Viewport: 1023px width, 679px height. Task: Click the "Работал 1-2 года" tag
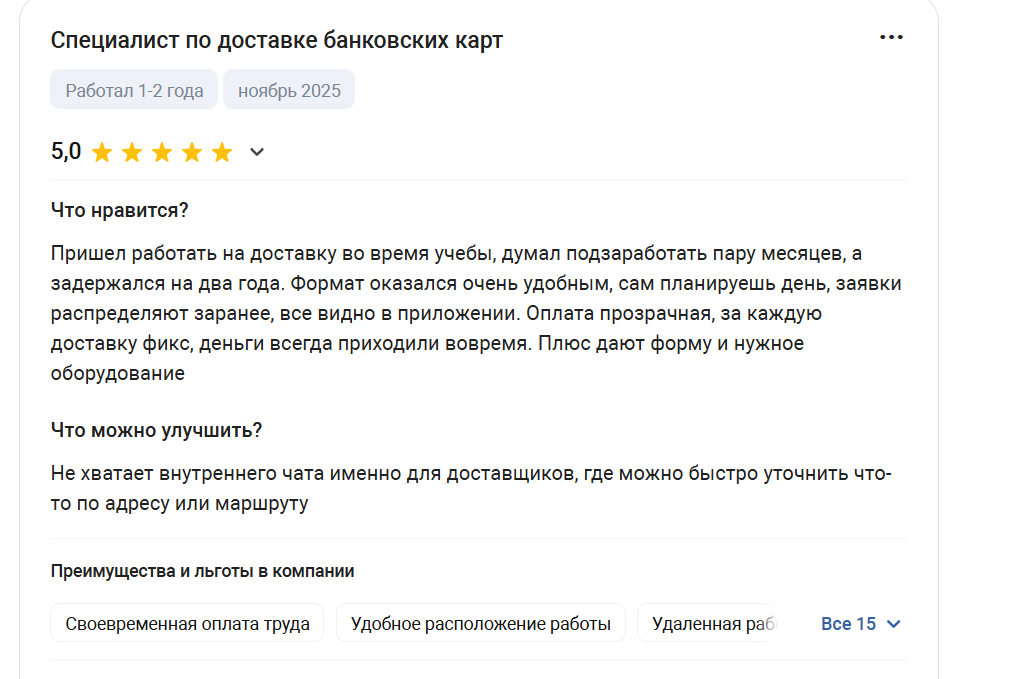(x=134, y=91)
